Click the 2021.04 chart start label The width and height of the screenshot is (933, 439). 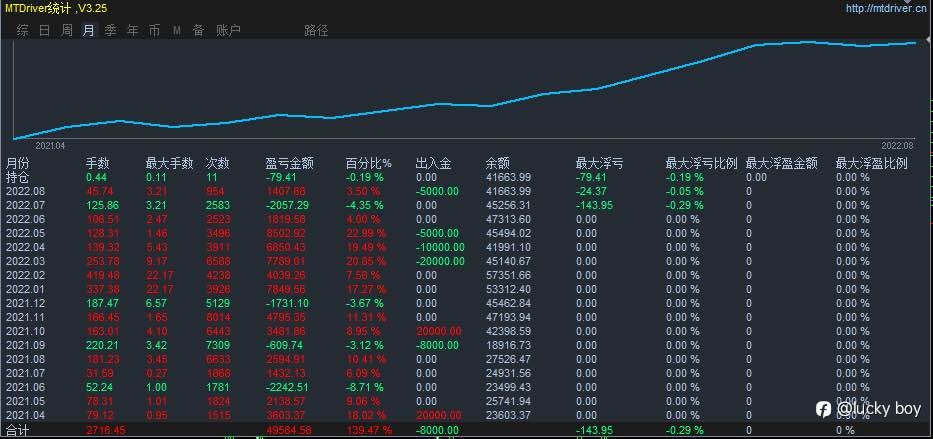tap(51, 146)
